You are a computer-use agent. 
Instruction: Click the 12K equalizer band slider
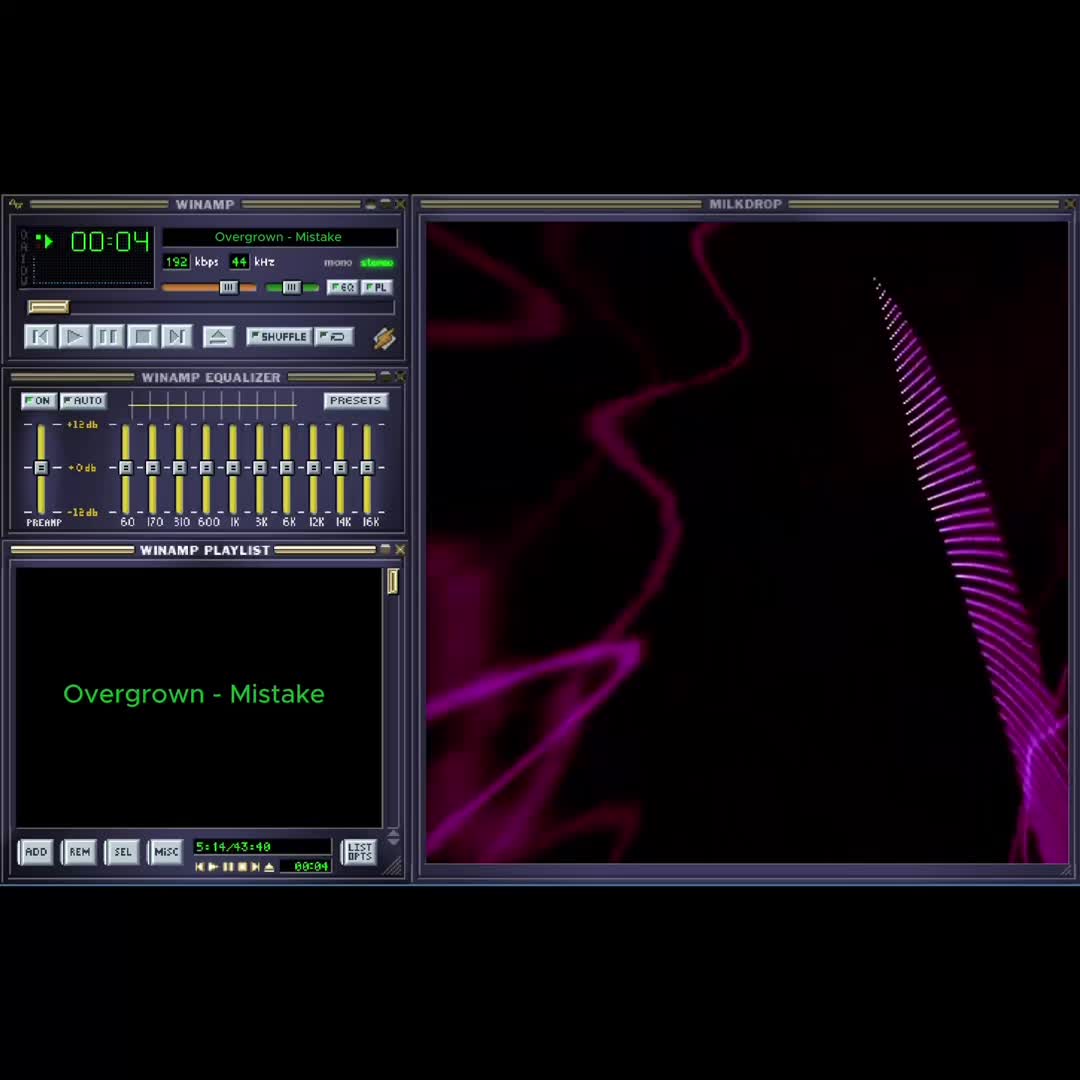[x=314, y=468]
